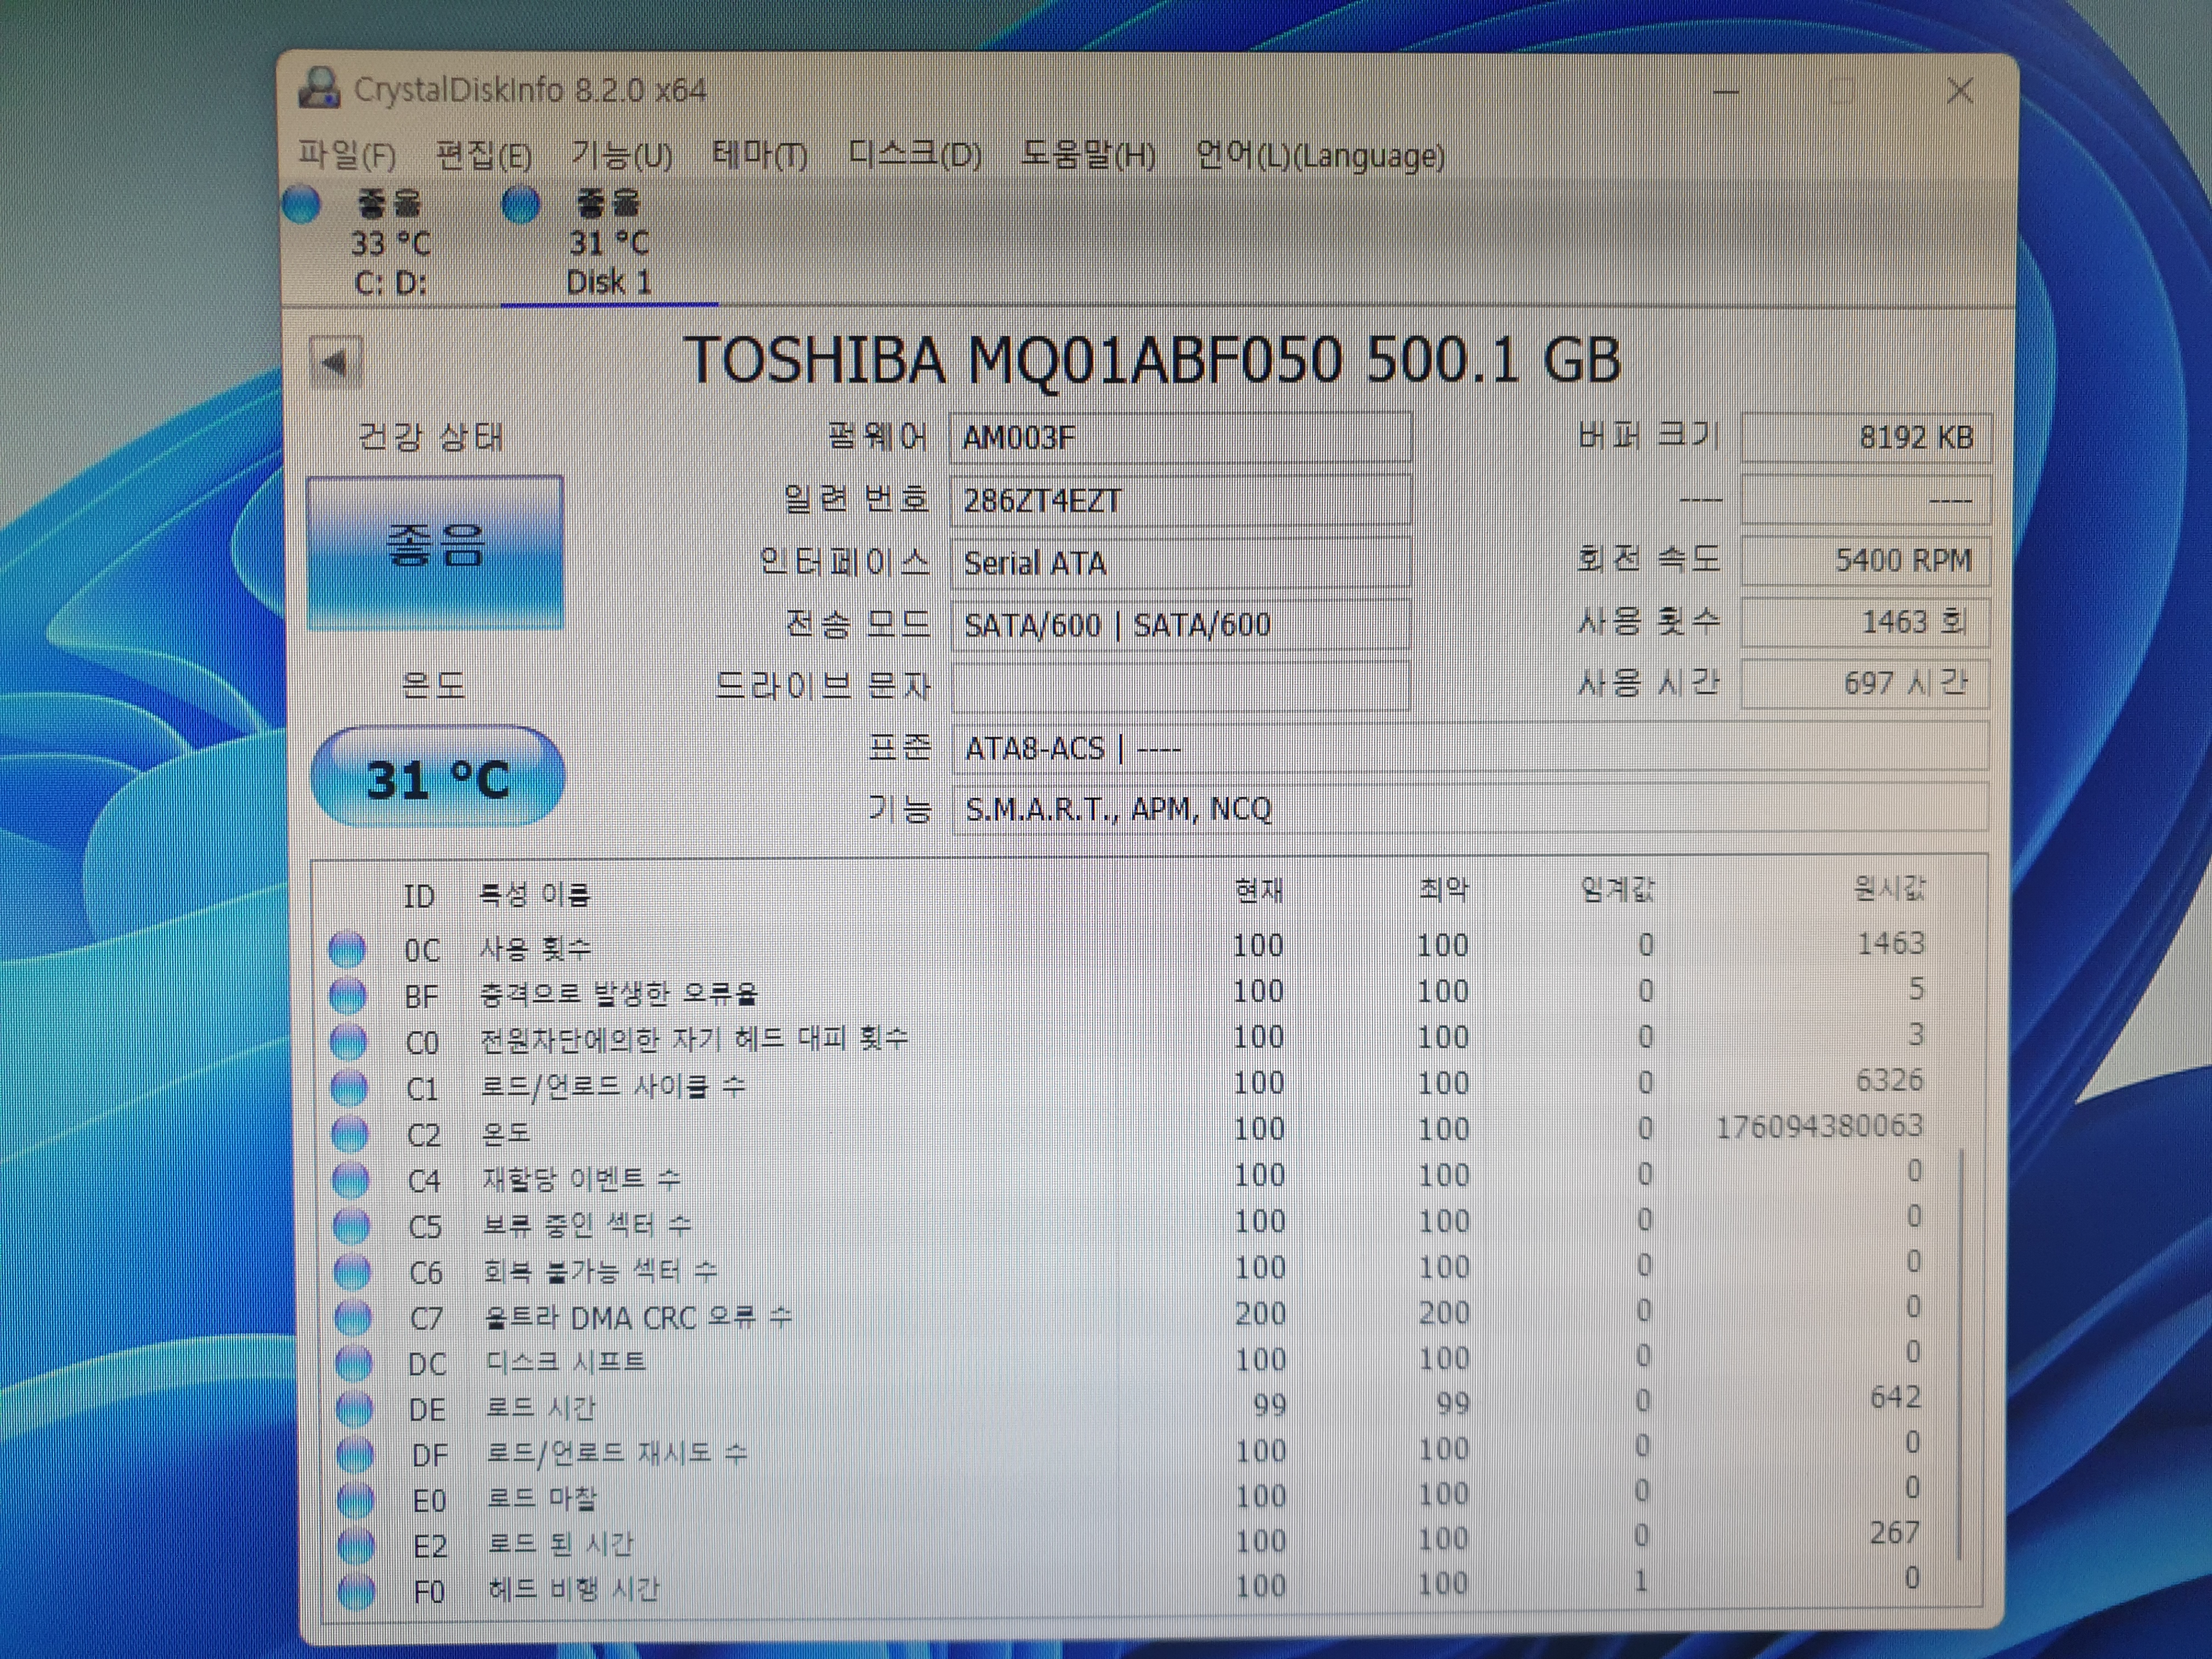Click the 임계값 column header

point(1618,888)
